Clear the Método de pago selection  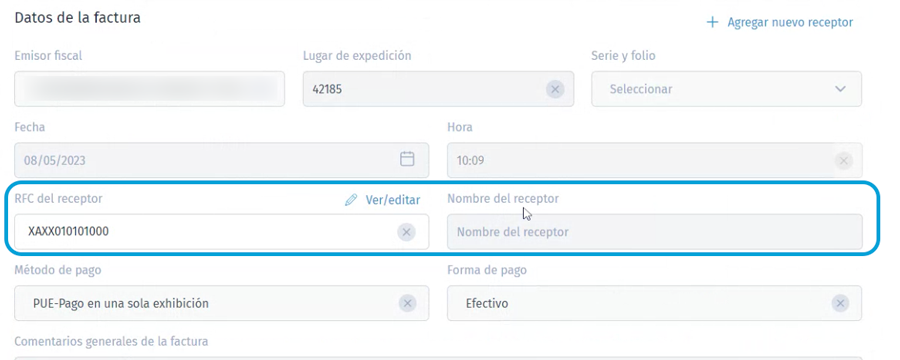[408, 303]
